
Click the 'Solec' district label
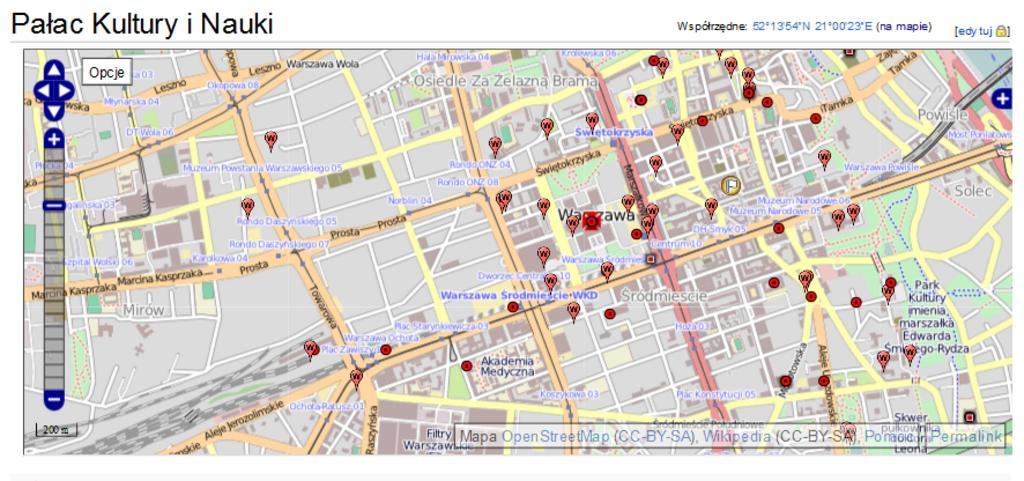(973, 191)
